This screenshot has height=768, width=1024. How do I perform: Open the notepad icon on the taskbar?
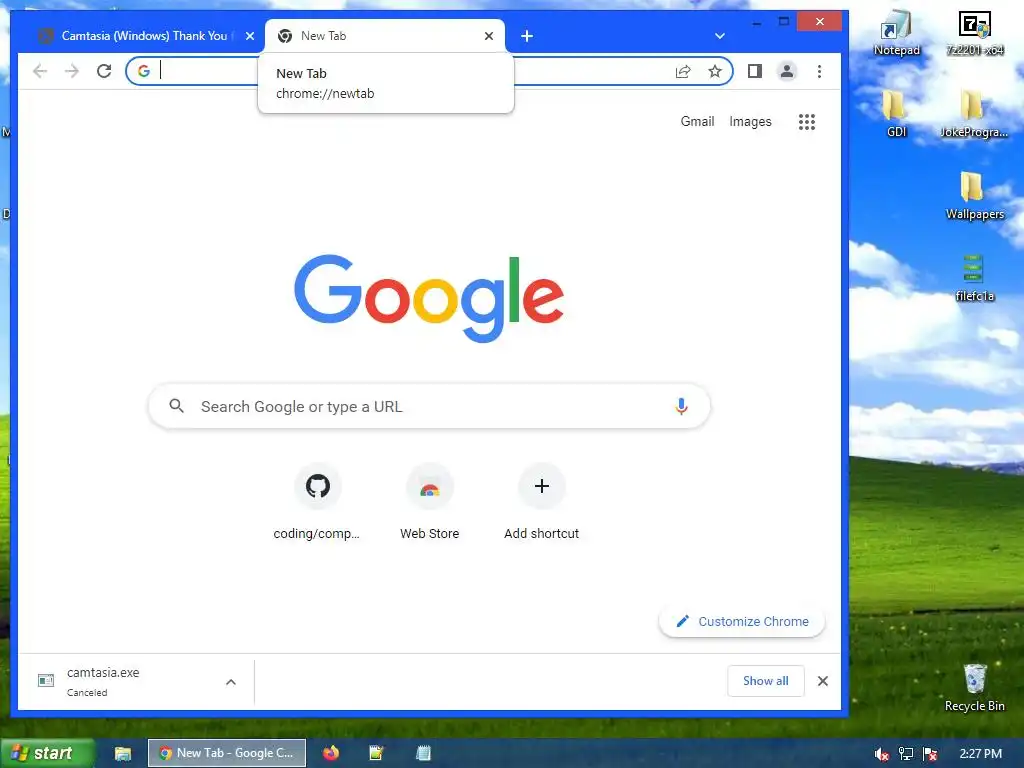click(x=423, y=753)
